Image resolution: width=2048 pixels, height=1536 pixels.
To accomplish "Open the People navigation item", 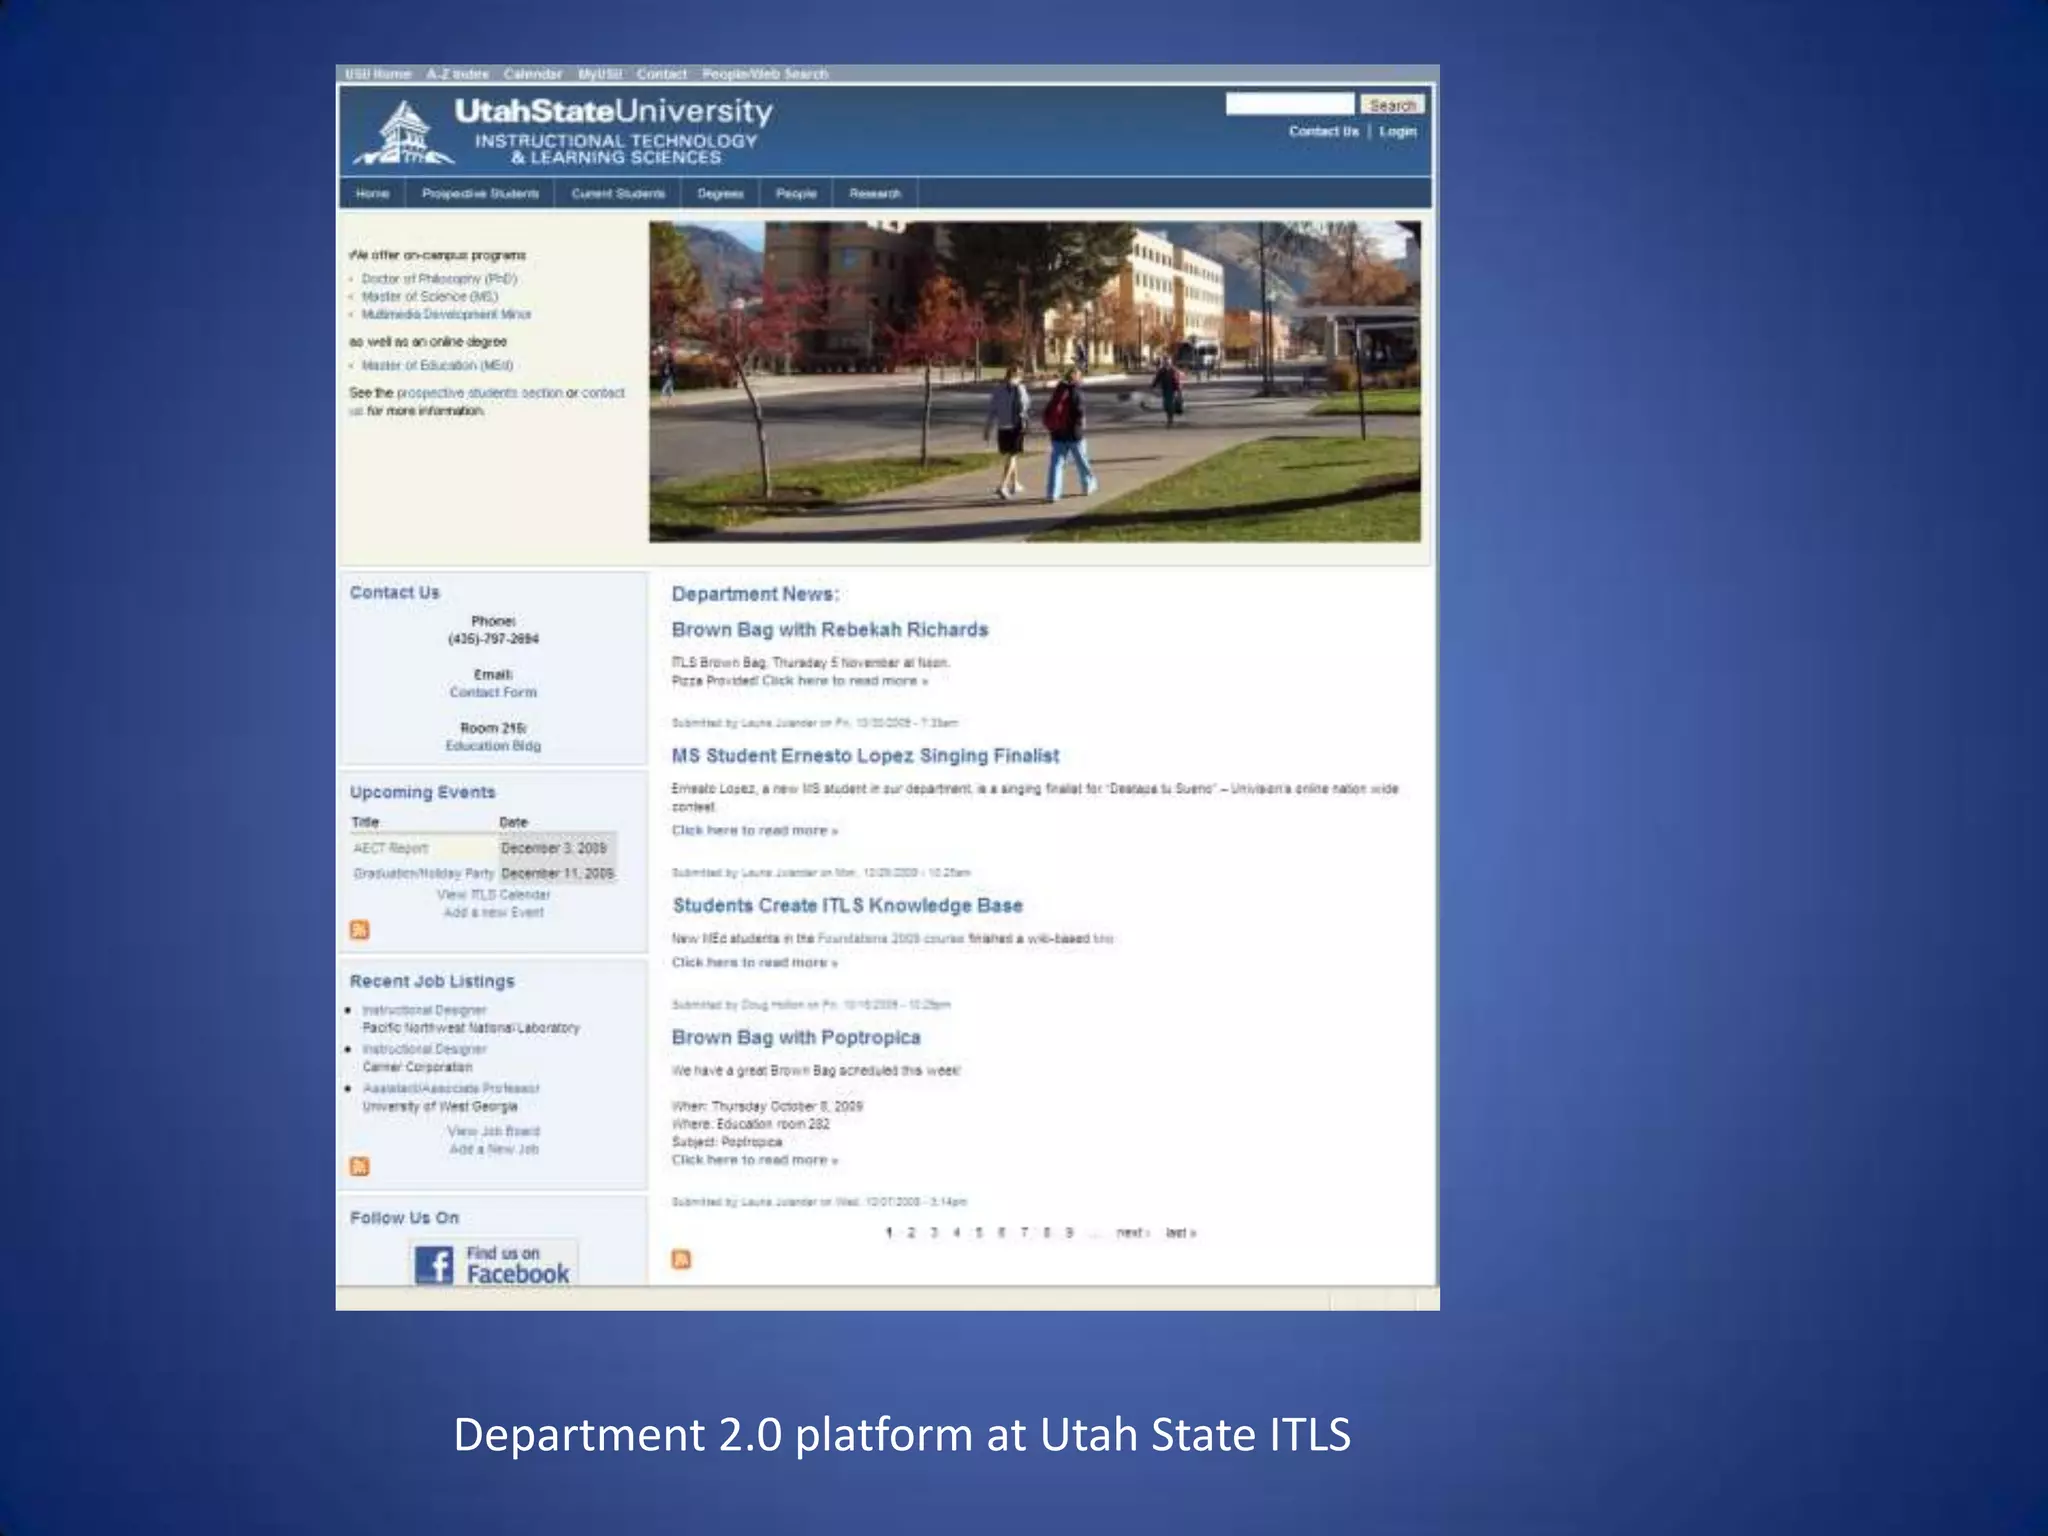I will 796,194.
